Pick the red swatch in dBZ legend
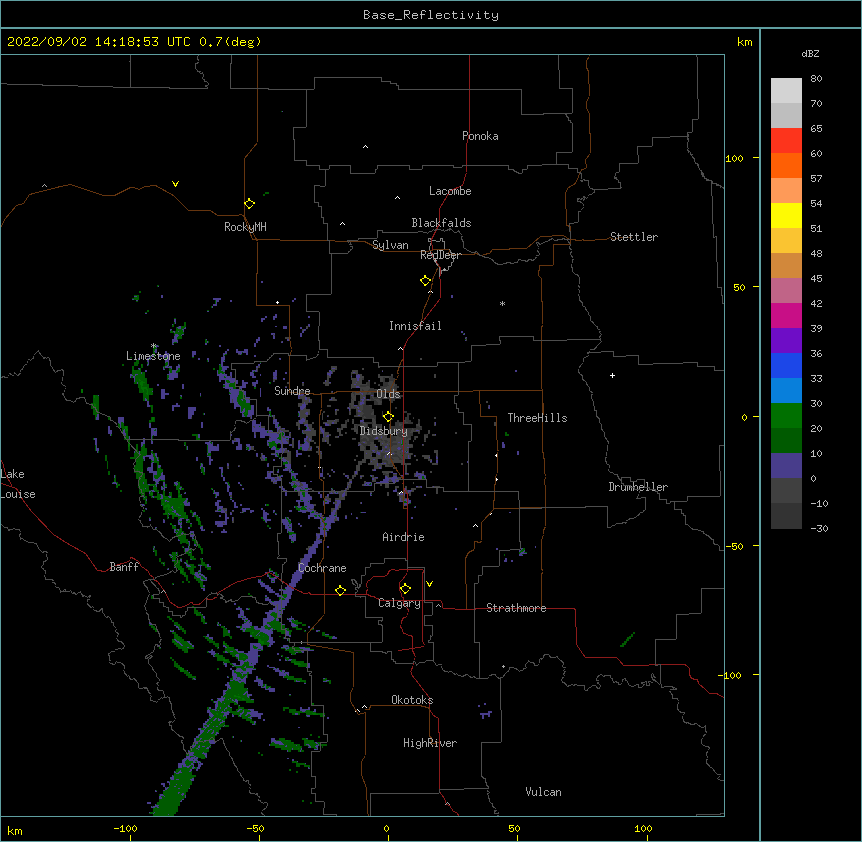This screenshot has height=842, width=862. [786, 140]
